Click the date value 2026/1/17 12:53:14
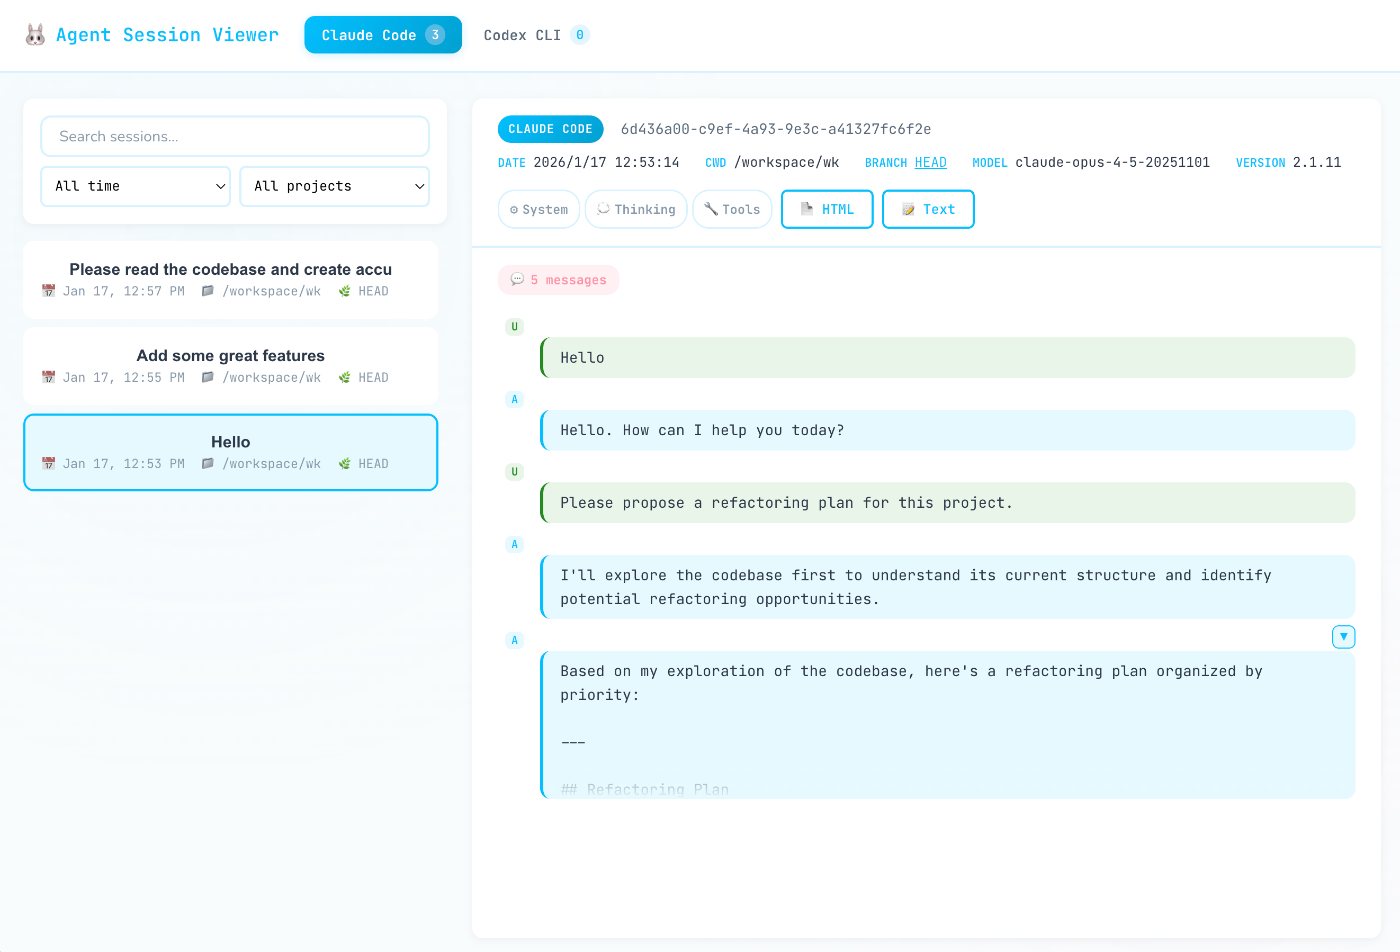The height and width of the screenshot is (952, 1400). pyautogui.click(x=607, y=162)
